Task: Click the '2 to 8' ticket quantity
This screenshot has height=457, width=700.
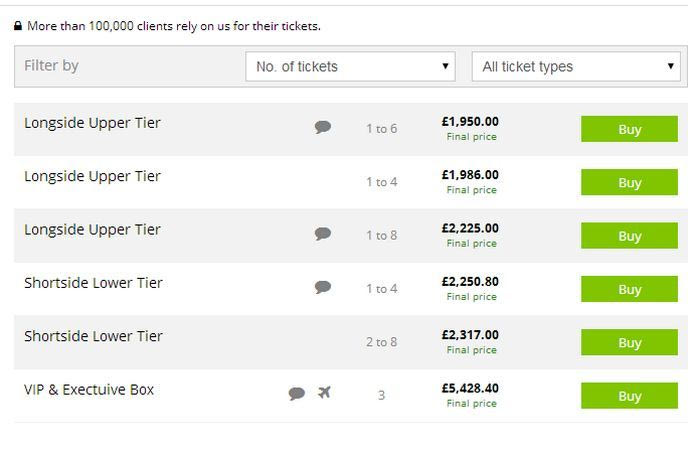Action: point(381,342)
